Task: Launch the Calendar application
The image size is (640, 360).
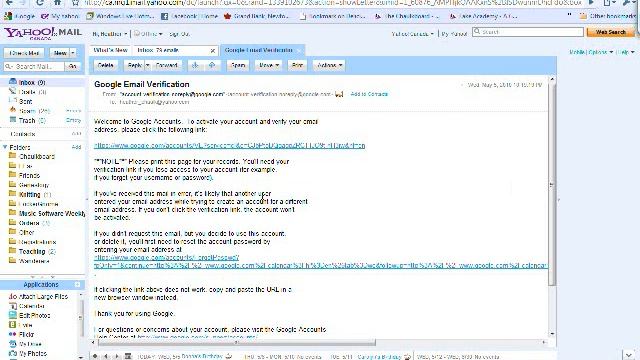Action: click(x=27, y=306)
